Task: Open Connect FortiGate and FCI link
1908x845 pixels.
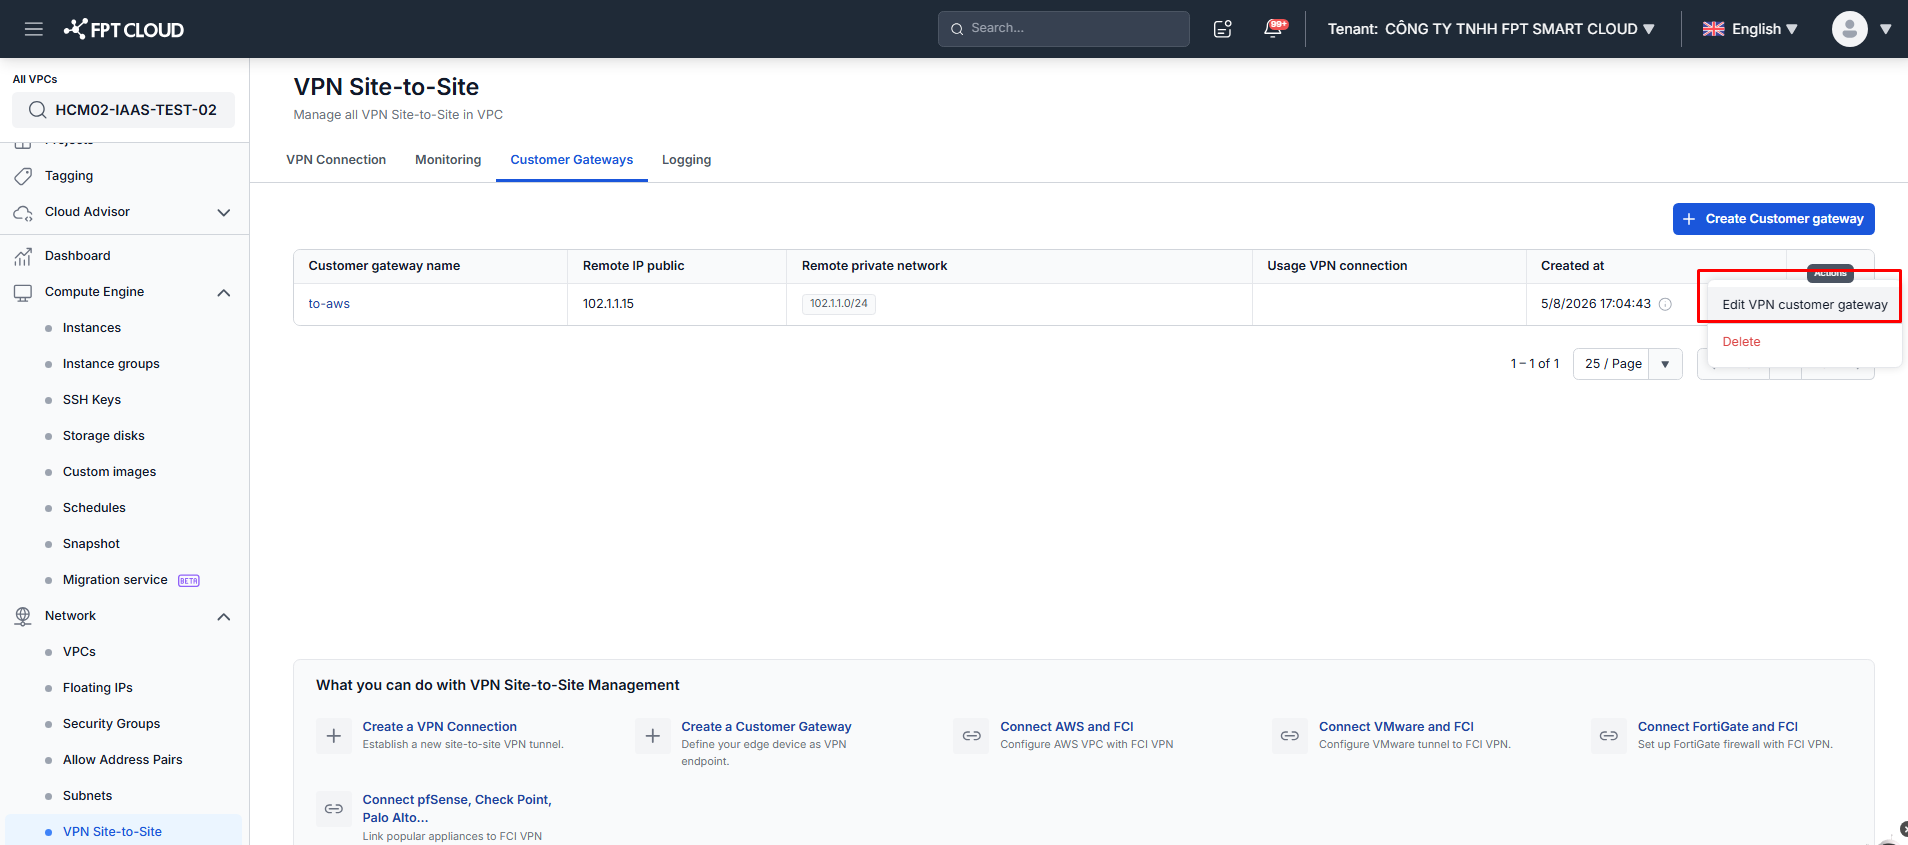Action: pos(1718,727)
